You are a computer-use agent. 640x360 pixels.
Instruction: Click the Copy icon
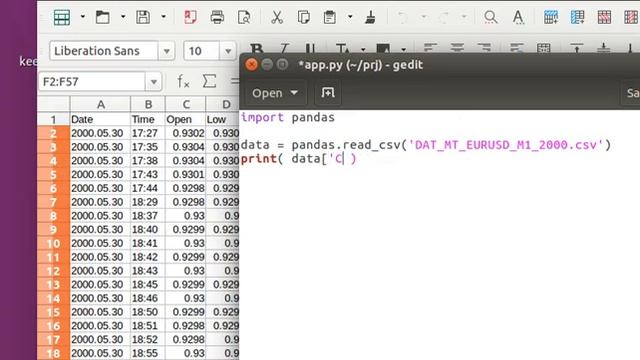coord(304,18)
